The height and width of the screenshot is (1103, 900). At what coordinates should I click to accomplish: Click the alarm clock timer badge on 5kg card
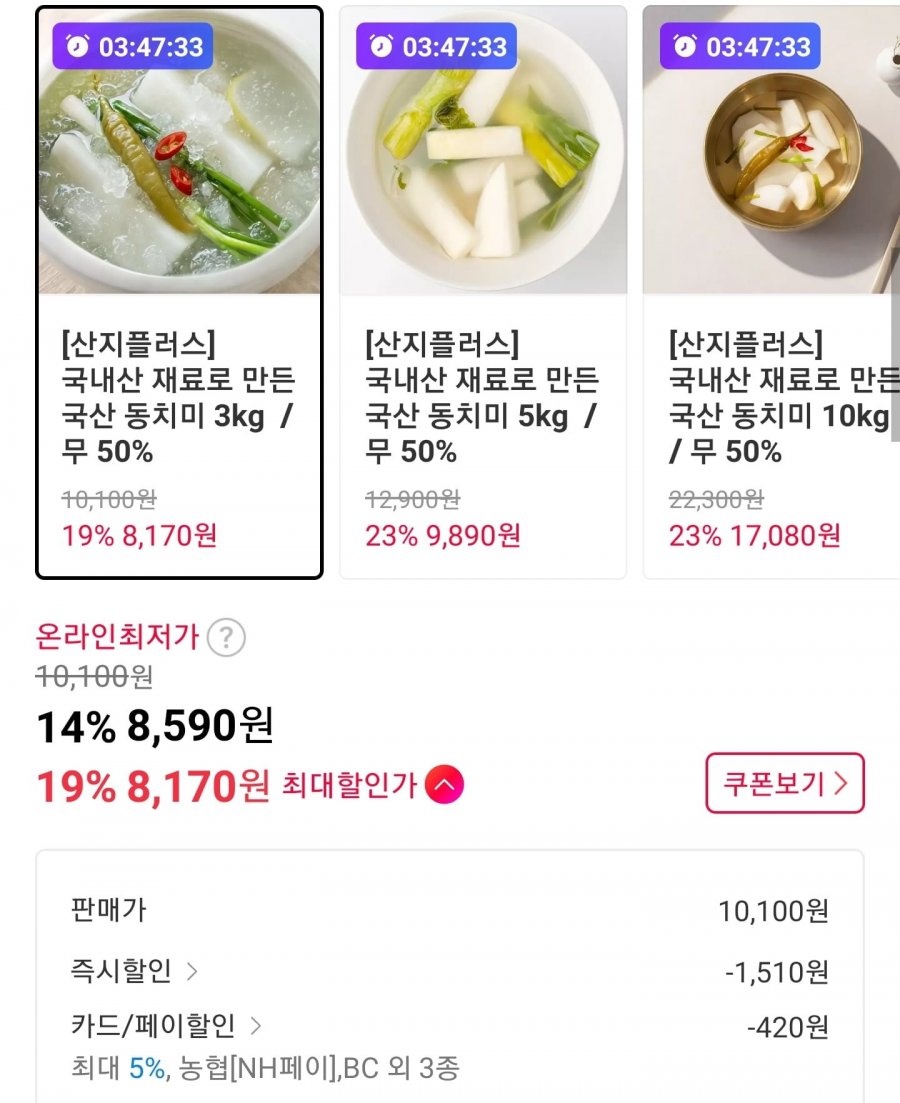437,46
